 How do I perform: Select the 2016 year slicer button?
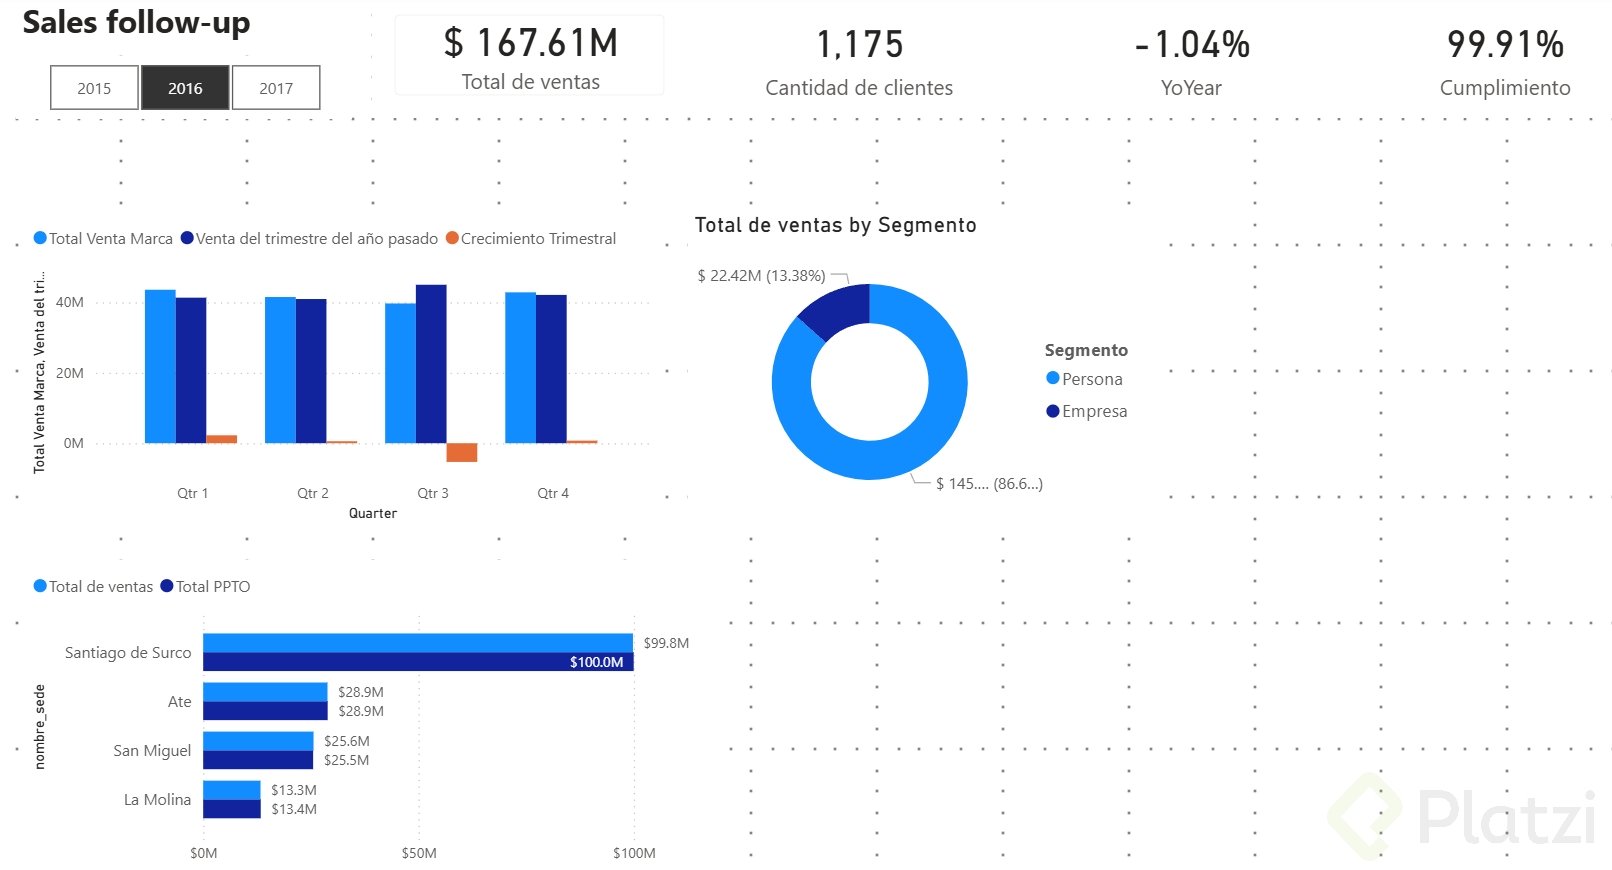pyautogui.click(x=185, y=88)
